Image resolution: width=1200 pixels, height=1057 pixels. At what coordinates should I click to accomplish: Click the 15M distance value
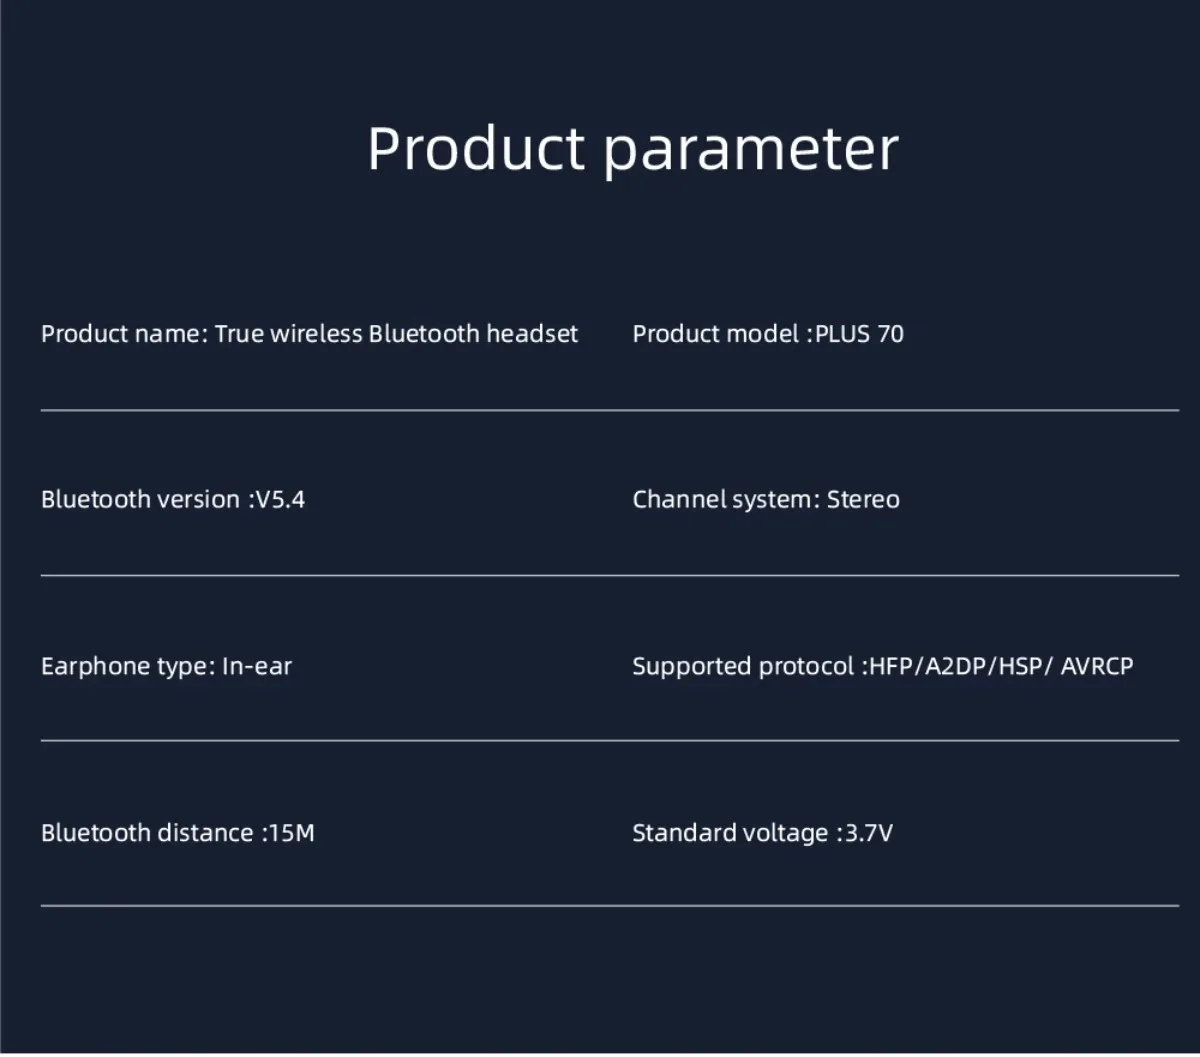click(x=292, y=833)
